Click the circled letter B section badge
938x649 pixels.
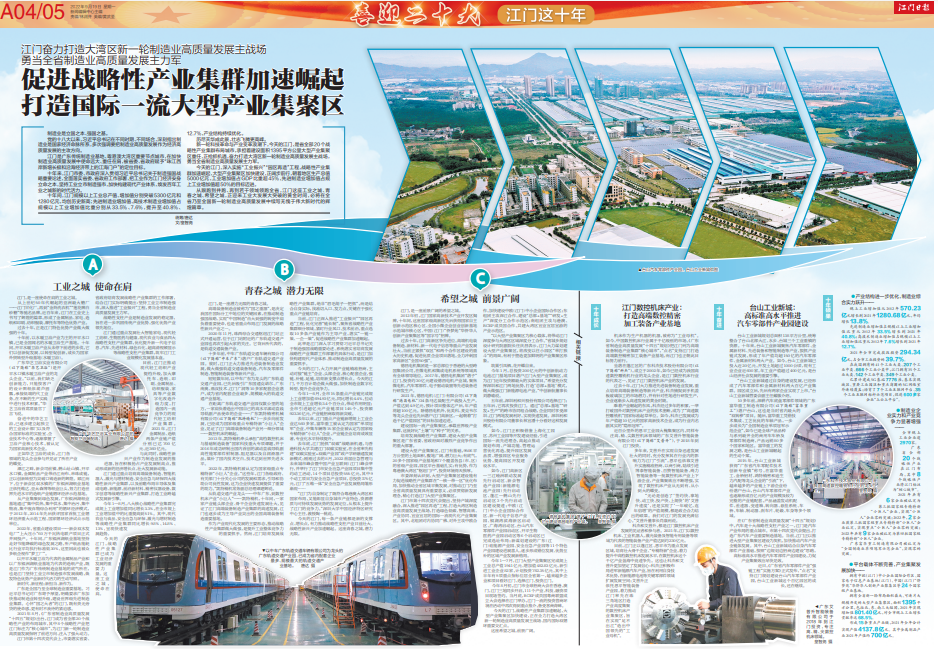[x=284, y=270]
